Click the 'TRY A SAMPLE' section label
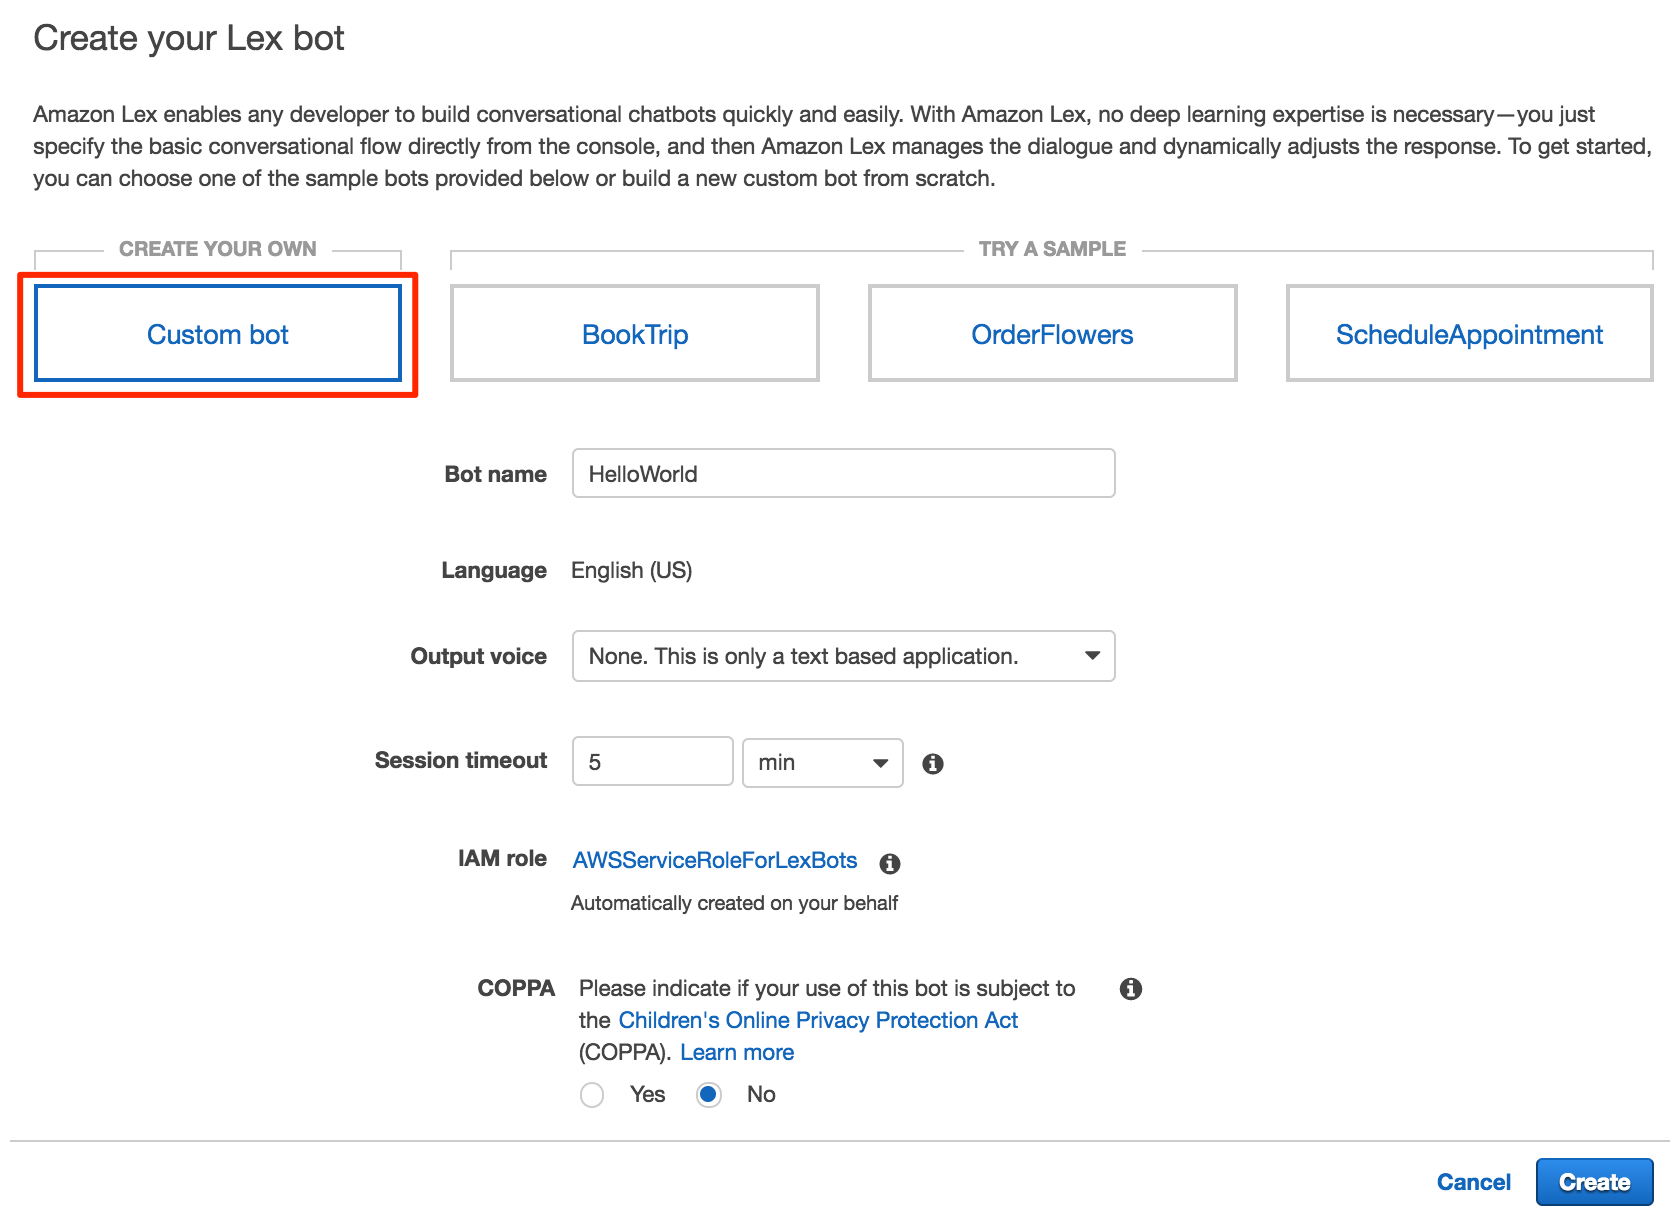This screenshot has height=1220, width=1670. (1052, 249)
